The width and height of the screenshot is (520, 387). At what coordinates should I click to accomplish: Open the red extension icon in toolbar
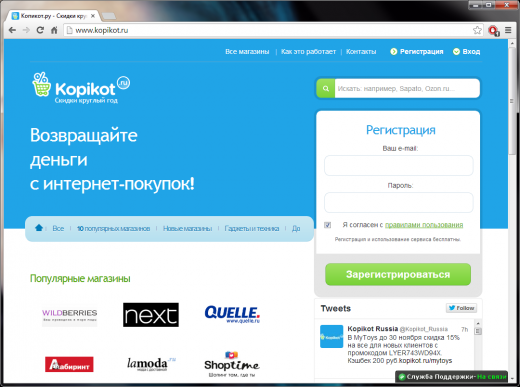click(493, 31)
